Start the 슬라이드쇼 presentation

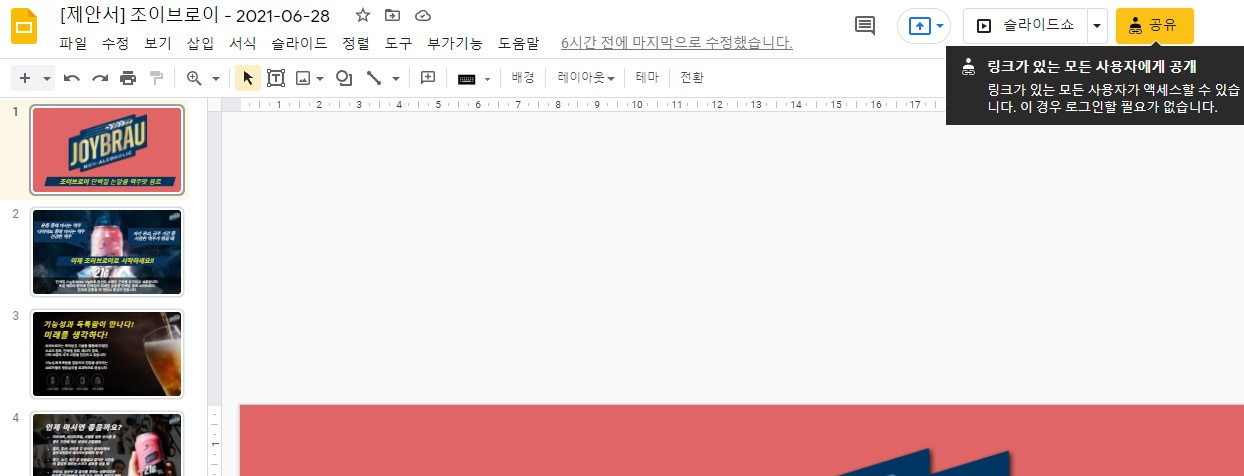tap(1025, 25)
